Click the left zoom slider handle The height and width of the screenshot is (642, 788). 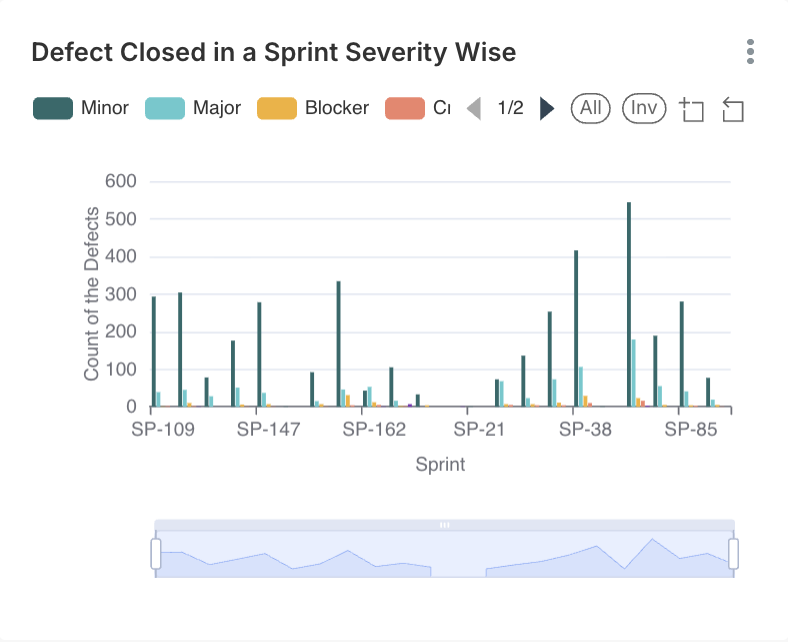tap(156, 553)
